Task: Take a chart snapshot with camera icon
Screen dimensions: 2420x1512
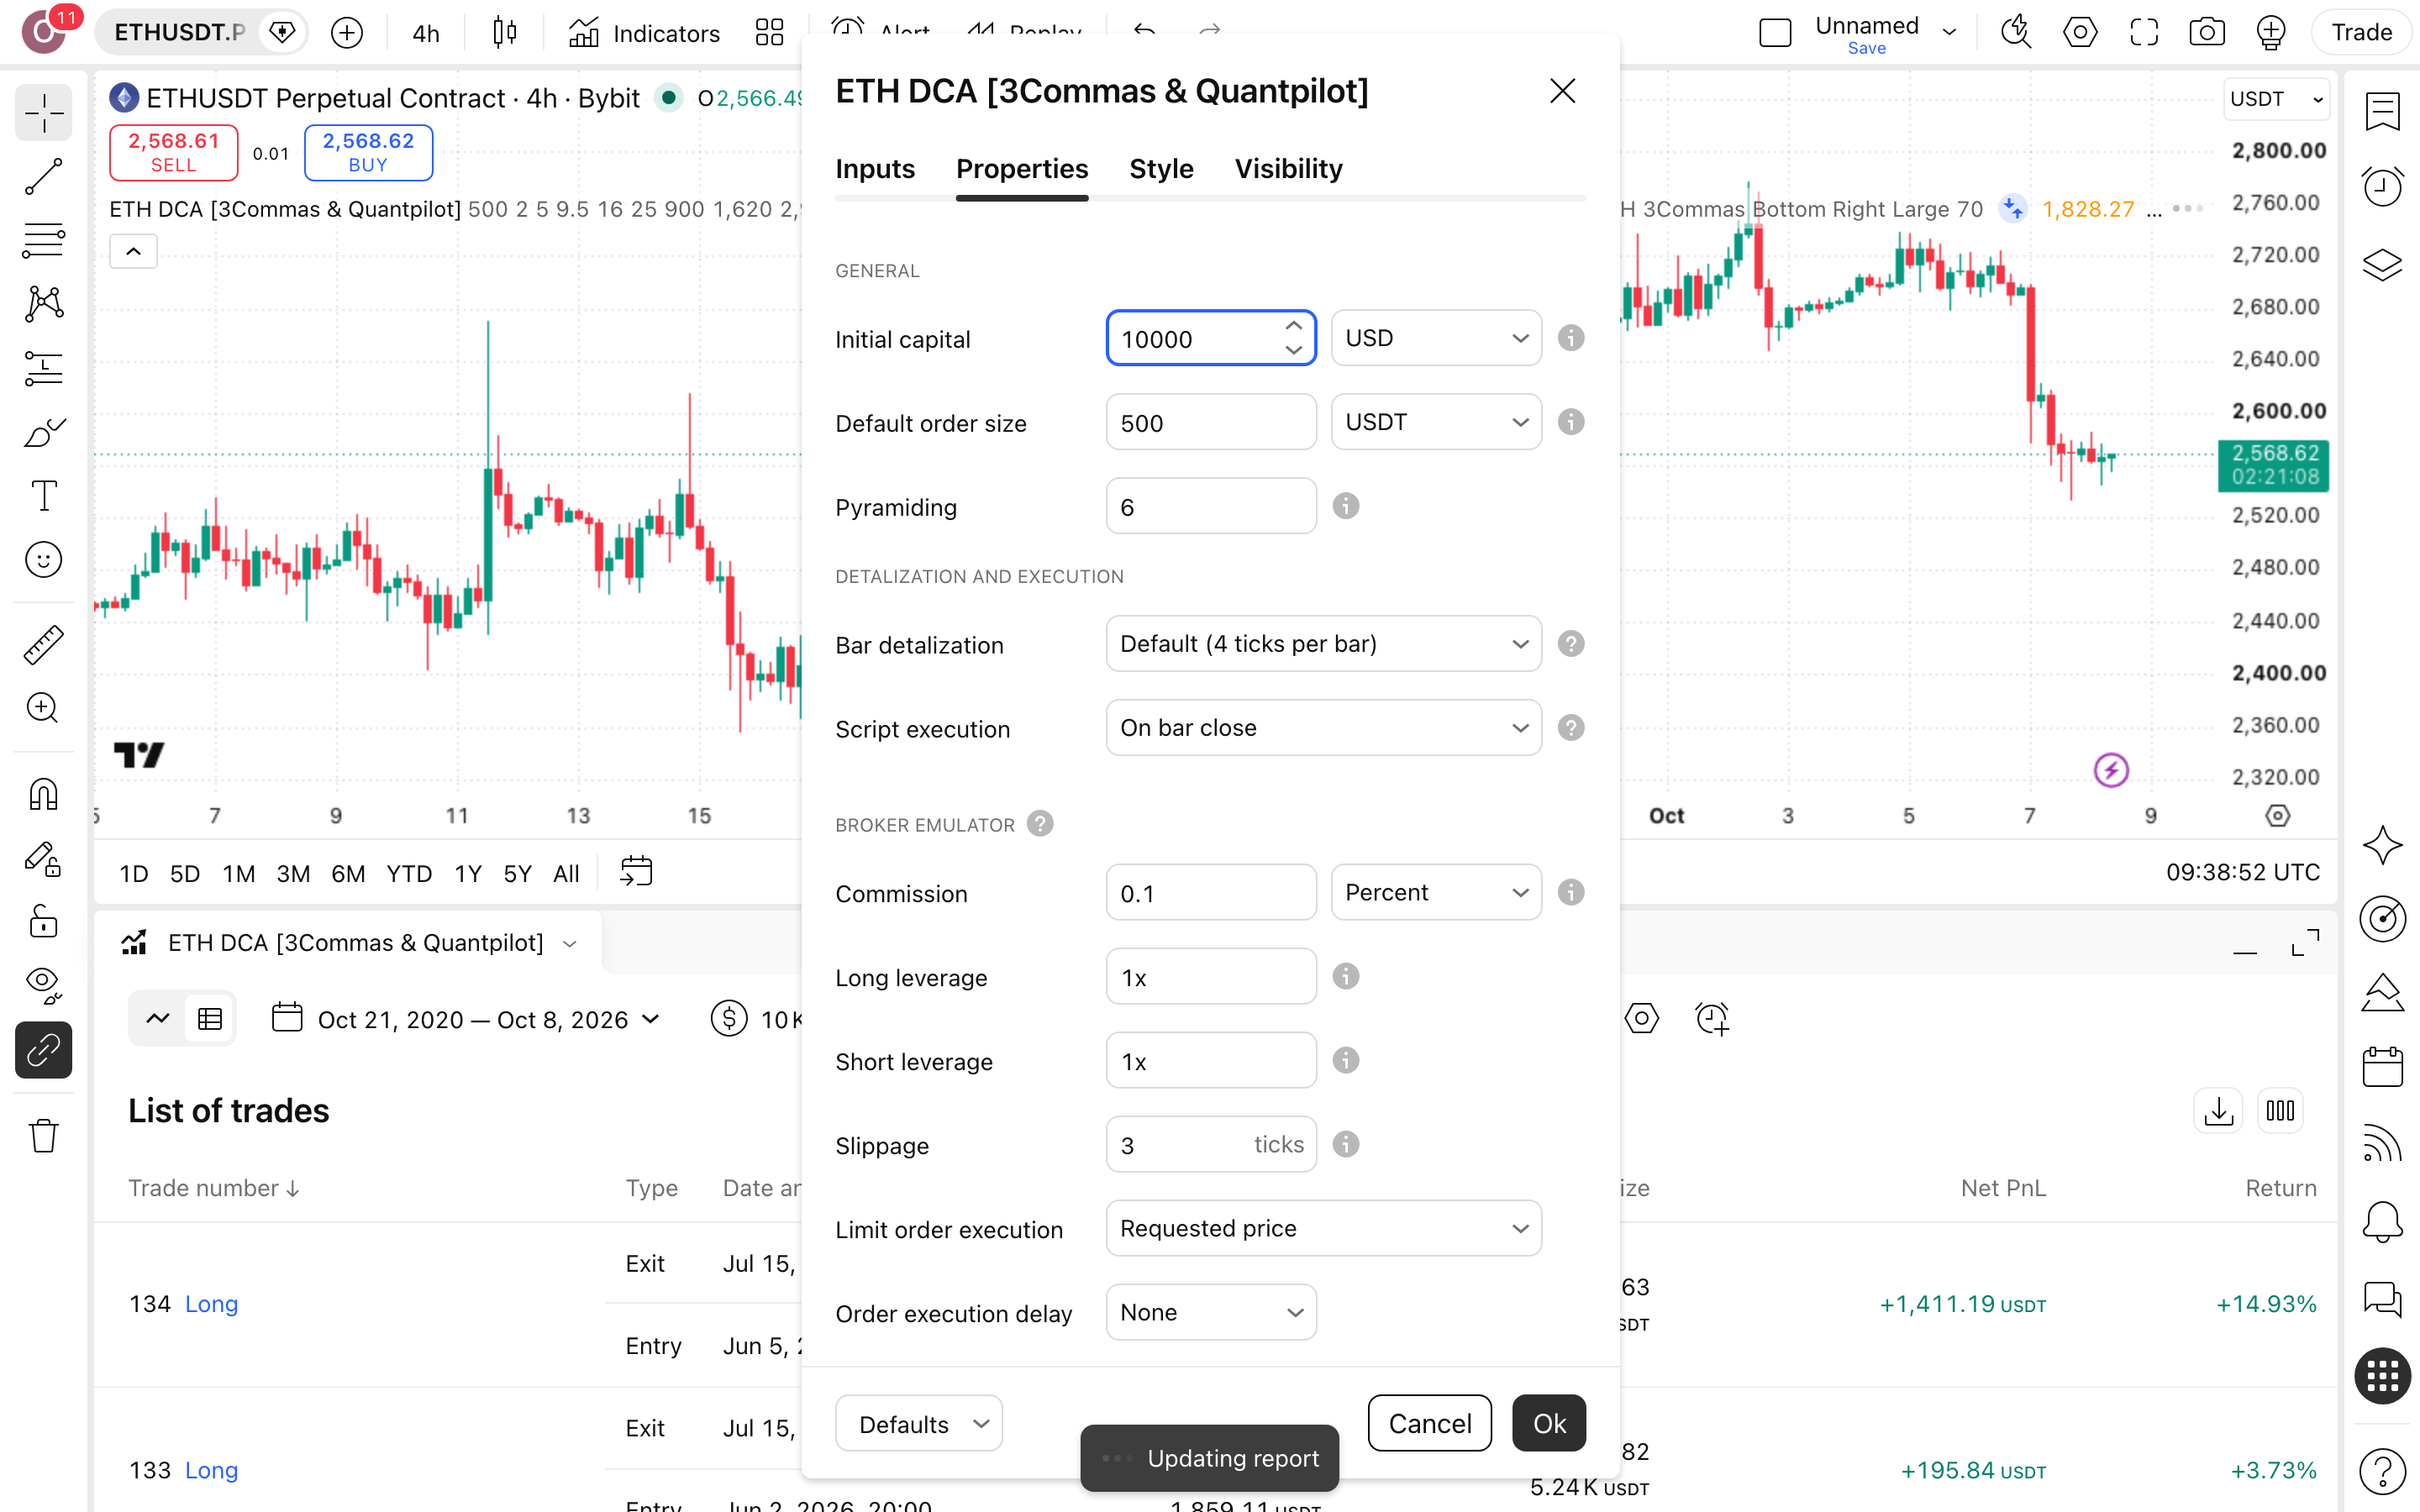Action: pos(2207,32)
